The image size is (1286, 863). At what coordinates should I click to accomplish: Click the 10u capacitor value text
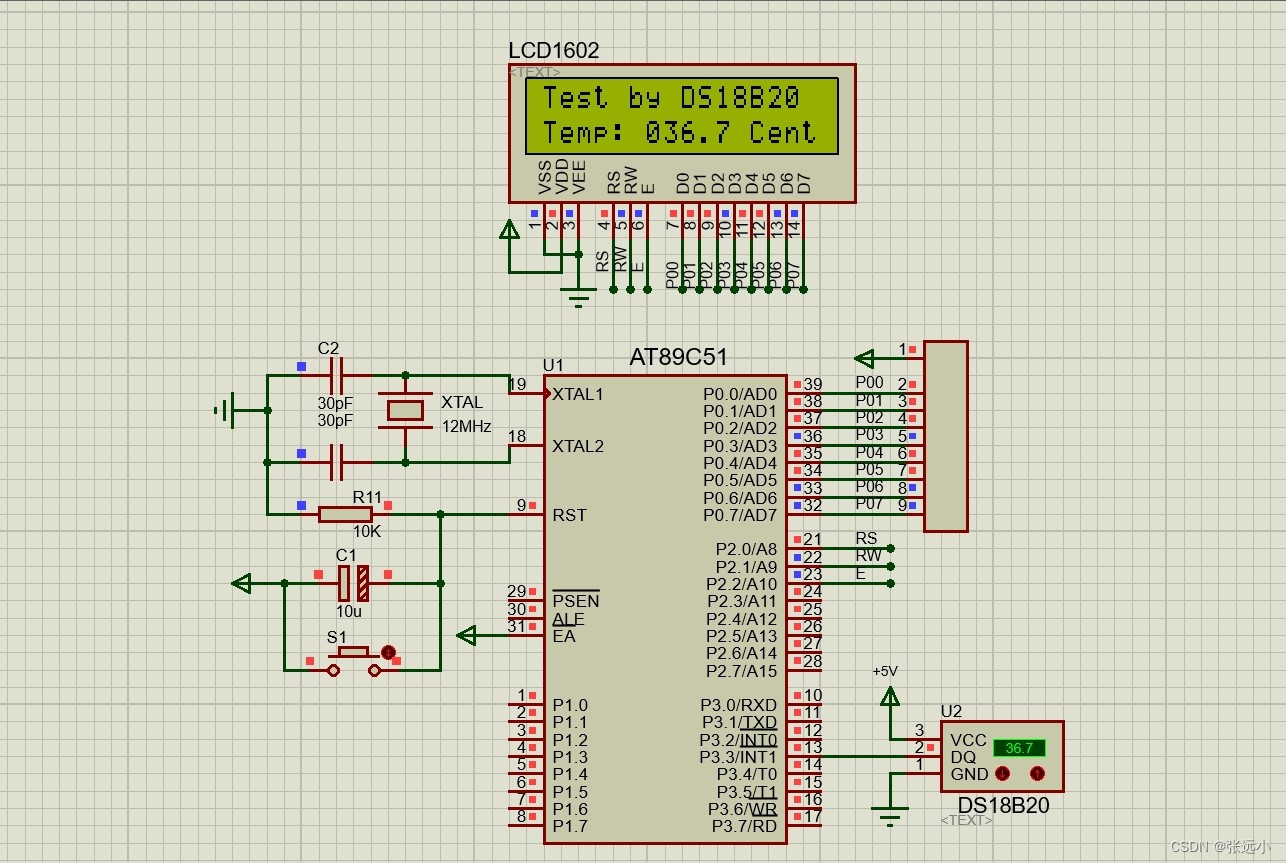tap(349, 611)
